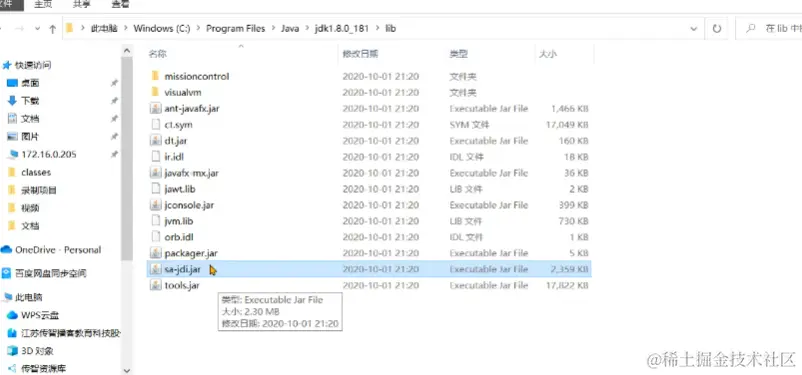Click the search magnifier icon

[x=751, y=29]
